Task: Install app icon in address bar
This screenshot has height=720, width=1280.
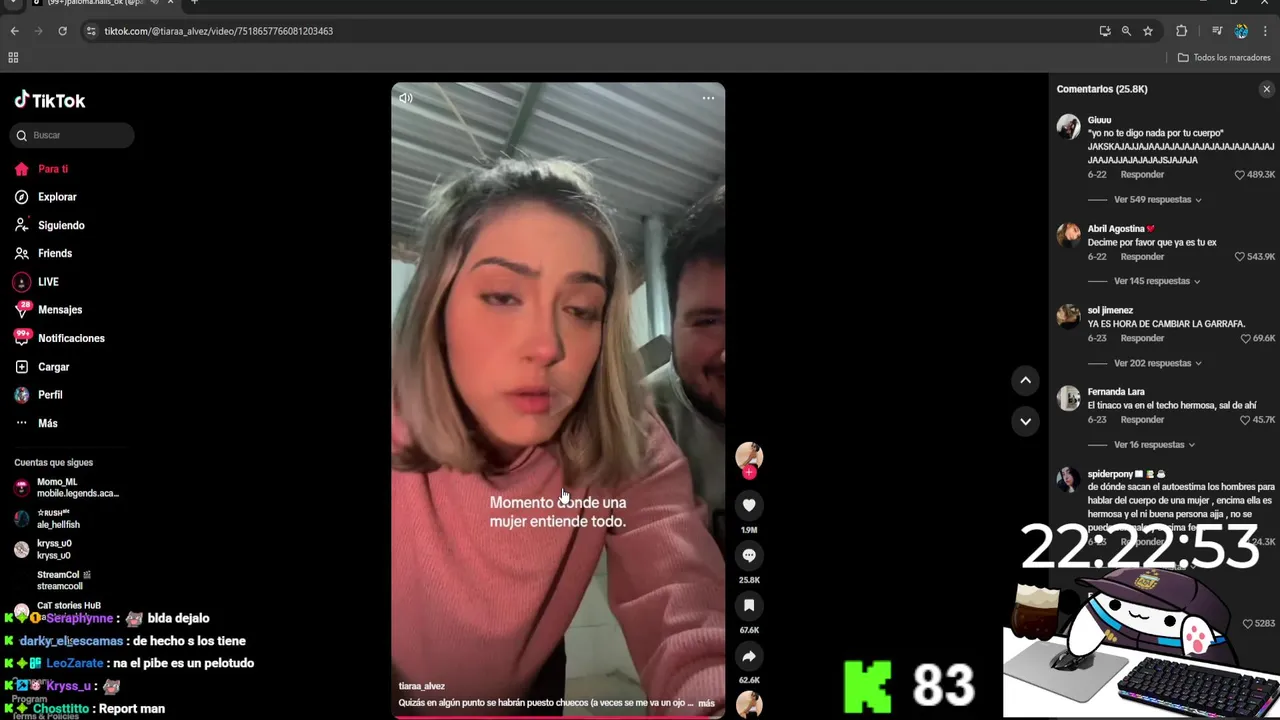Action: 1105,31
